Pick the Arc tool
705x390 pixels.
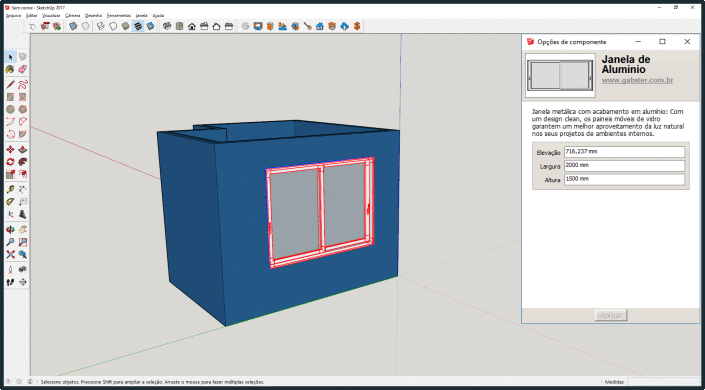10,121
